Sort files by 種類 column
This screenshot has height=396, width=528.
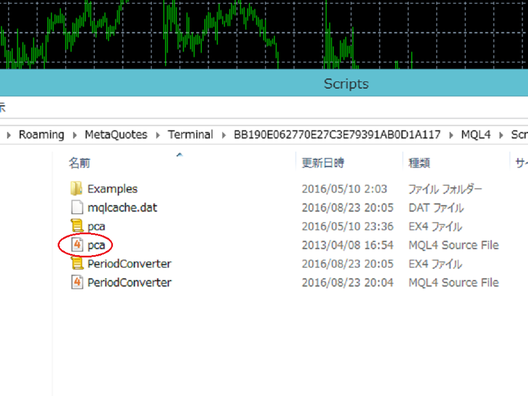419,163
